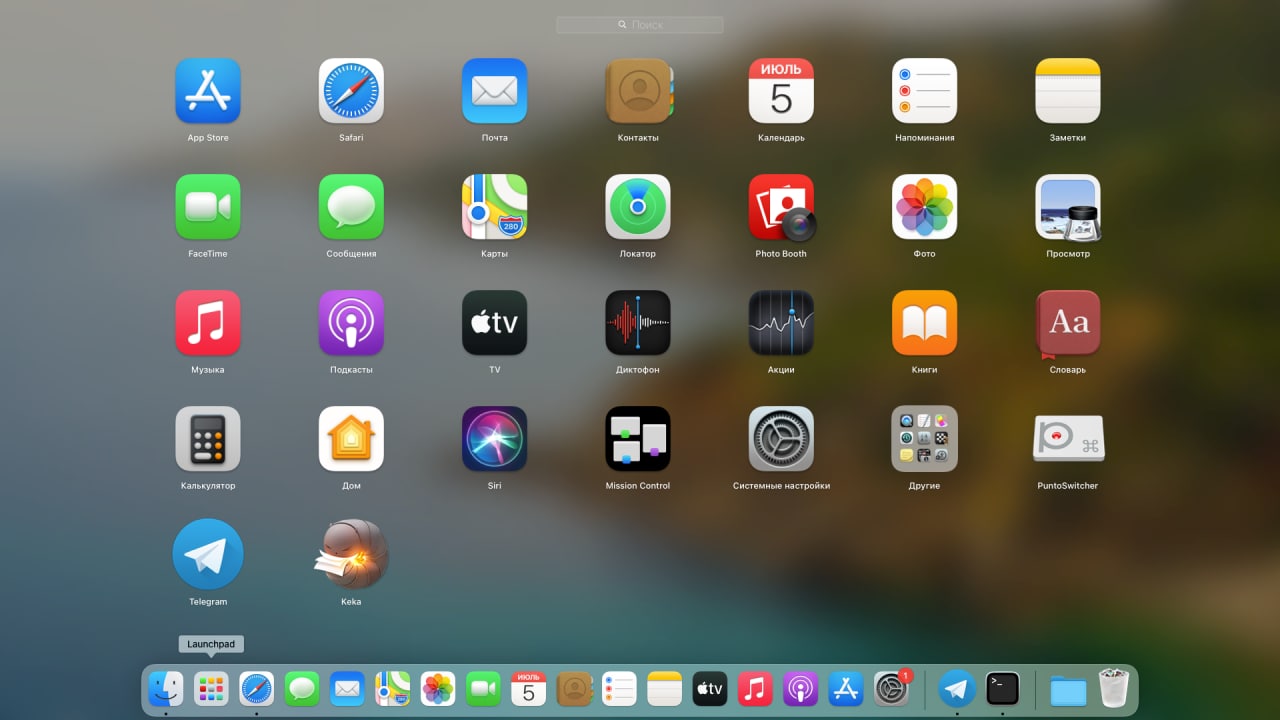Open Подкасты (Podcasts) in the Launchpad grid
This screenshot has width=1280, height=720.
click(x=351, y=323)
